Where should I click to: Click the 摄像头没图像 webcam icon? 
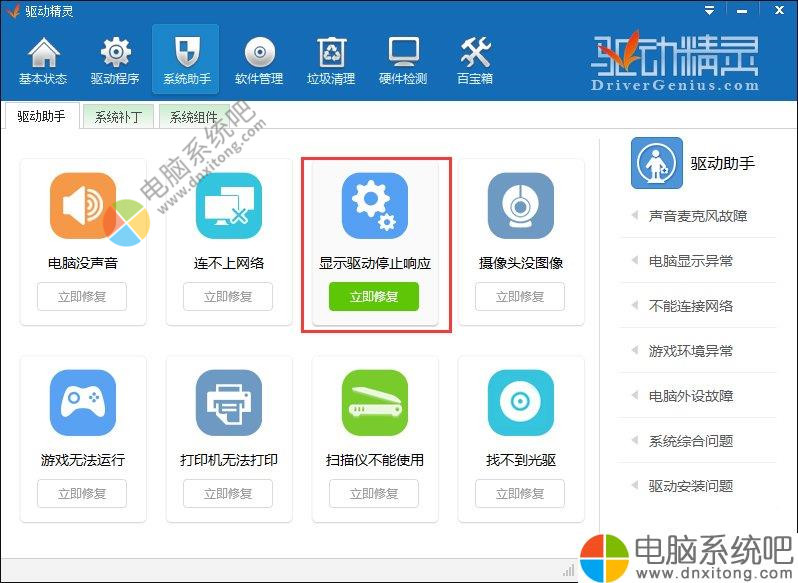pos(521,206)
